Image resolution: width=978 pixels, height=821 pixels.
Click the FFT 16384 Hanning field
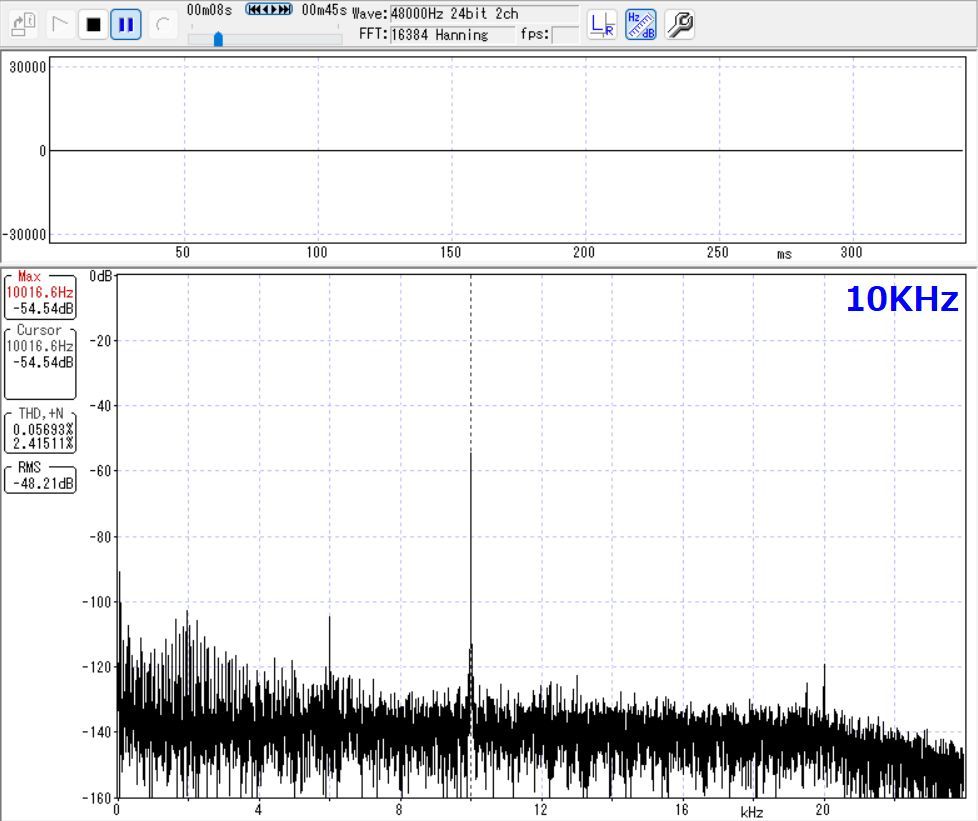click(x=450, y=35)
